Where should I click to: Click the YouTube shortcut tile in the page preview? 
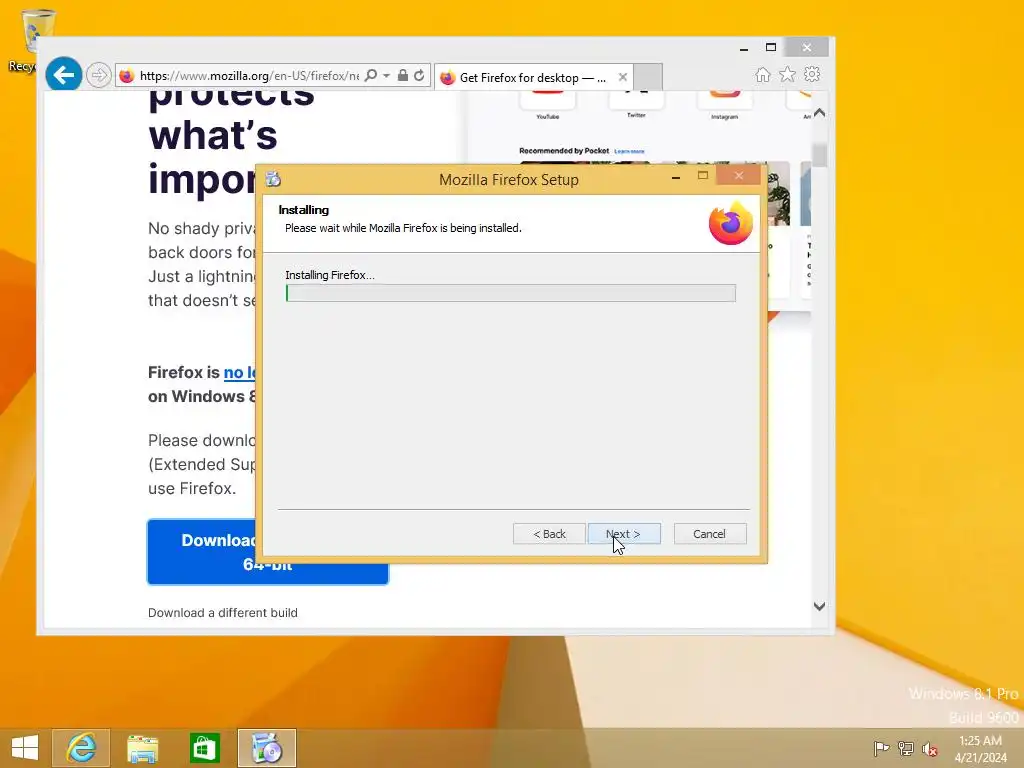point(548,104)
